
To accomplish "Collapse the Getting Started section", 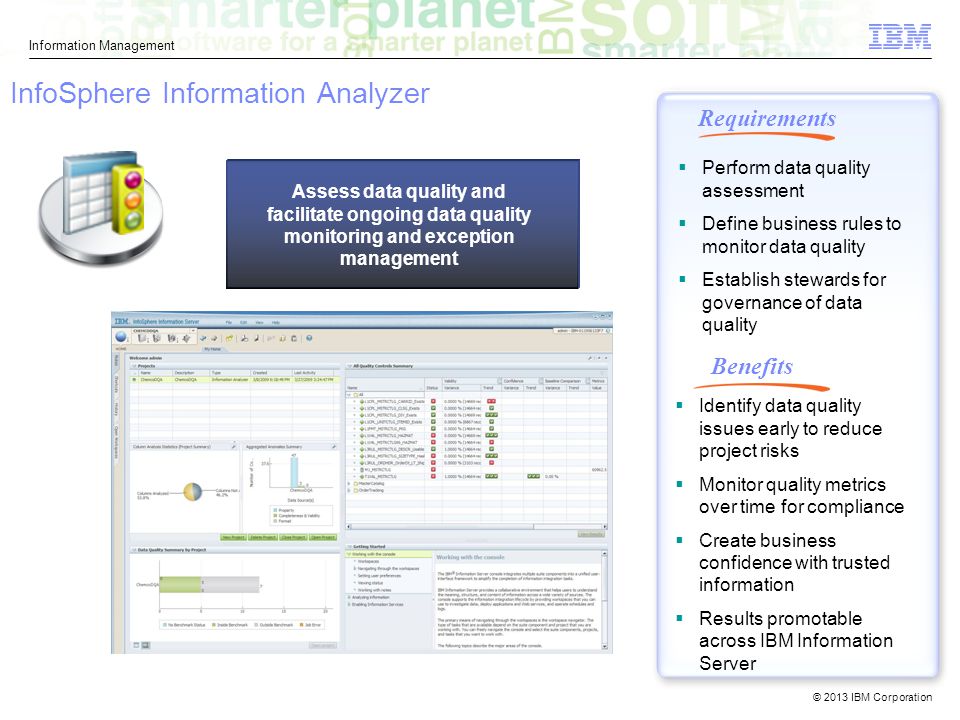I will click(350, 547).
